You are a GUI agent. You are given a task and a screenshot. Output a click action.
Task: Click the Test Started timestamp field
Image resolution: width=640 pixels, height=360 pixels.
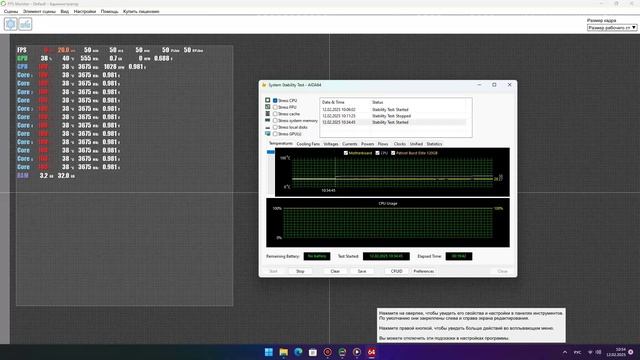[x=386, y=256]
